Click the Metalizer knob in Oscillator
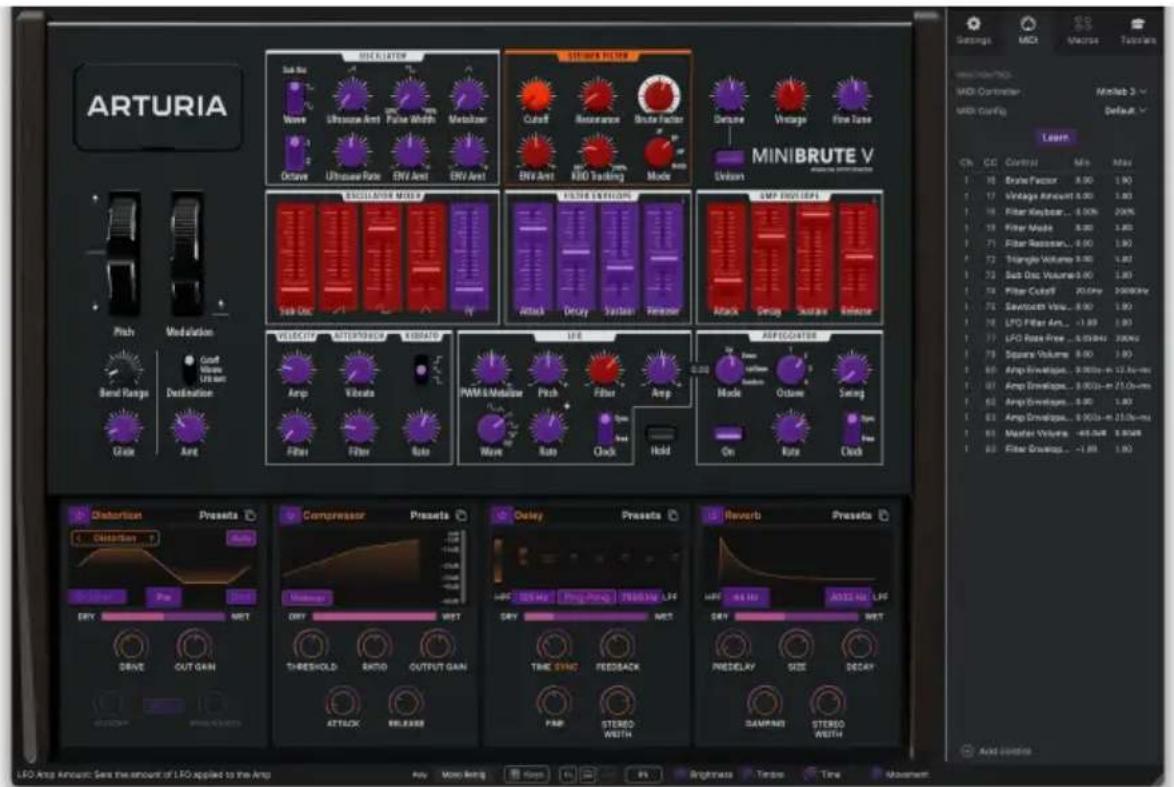The image size is (1174, 787). 468,96
